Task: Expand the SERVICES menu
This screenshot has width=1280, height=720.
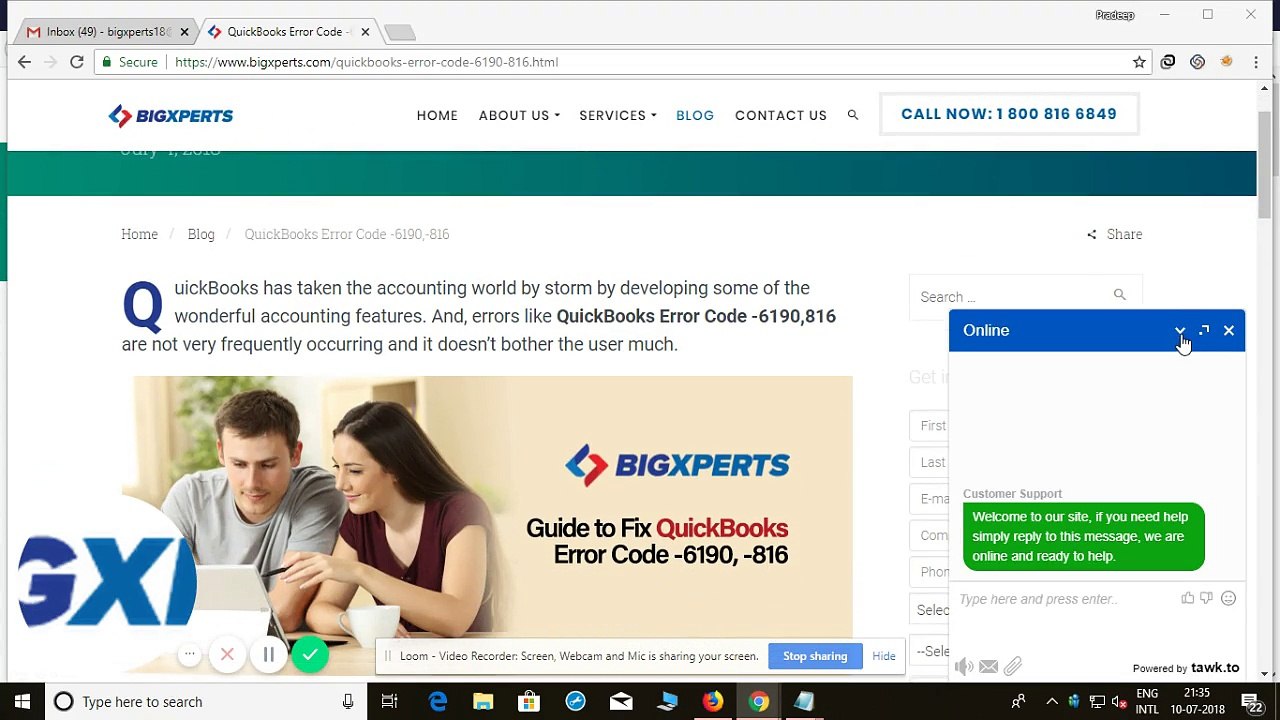Action: (618, 115)
